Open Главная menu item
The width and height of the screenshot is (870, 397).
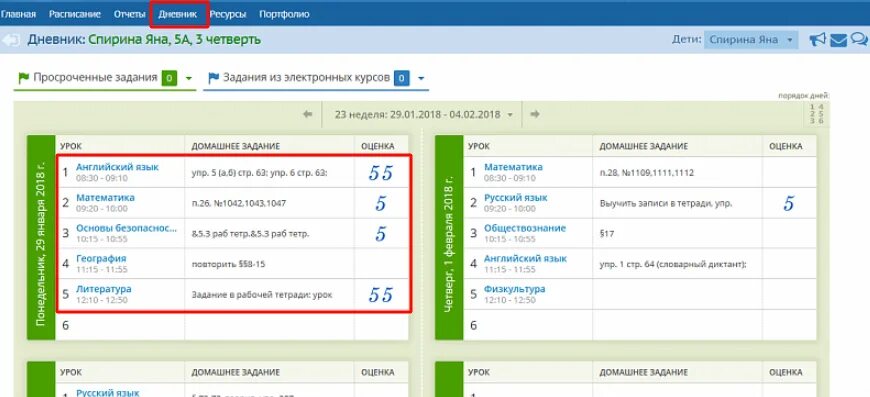pos(18,14)
